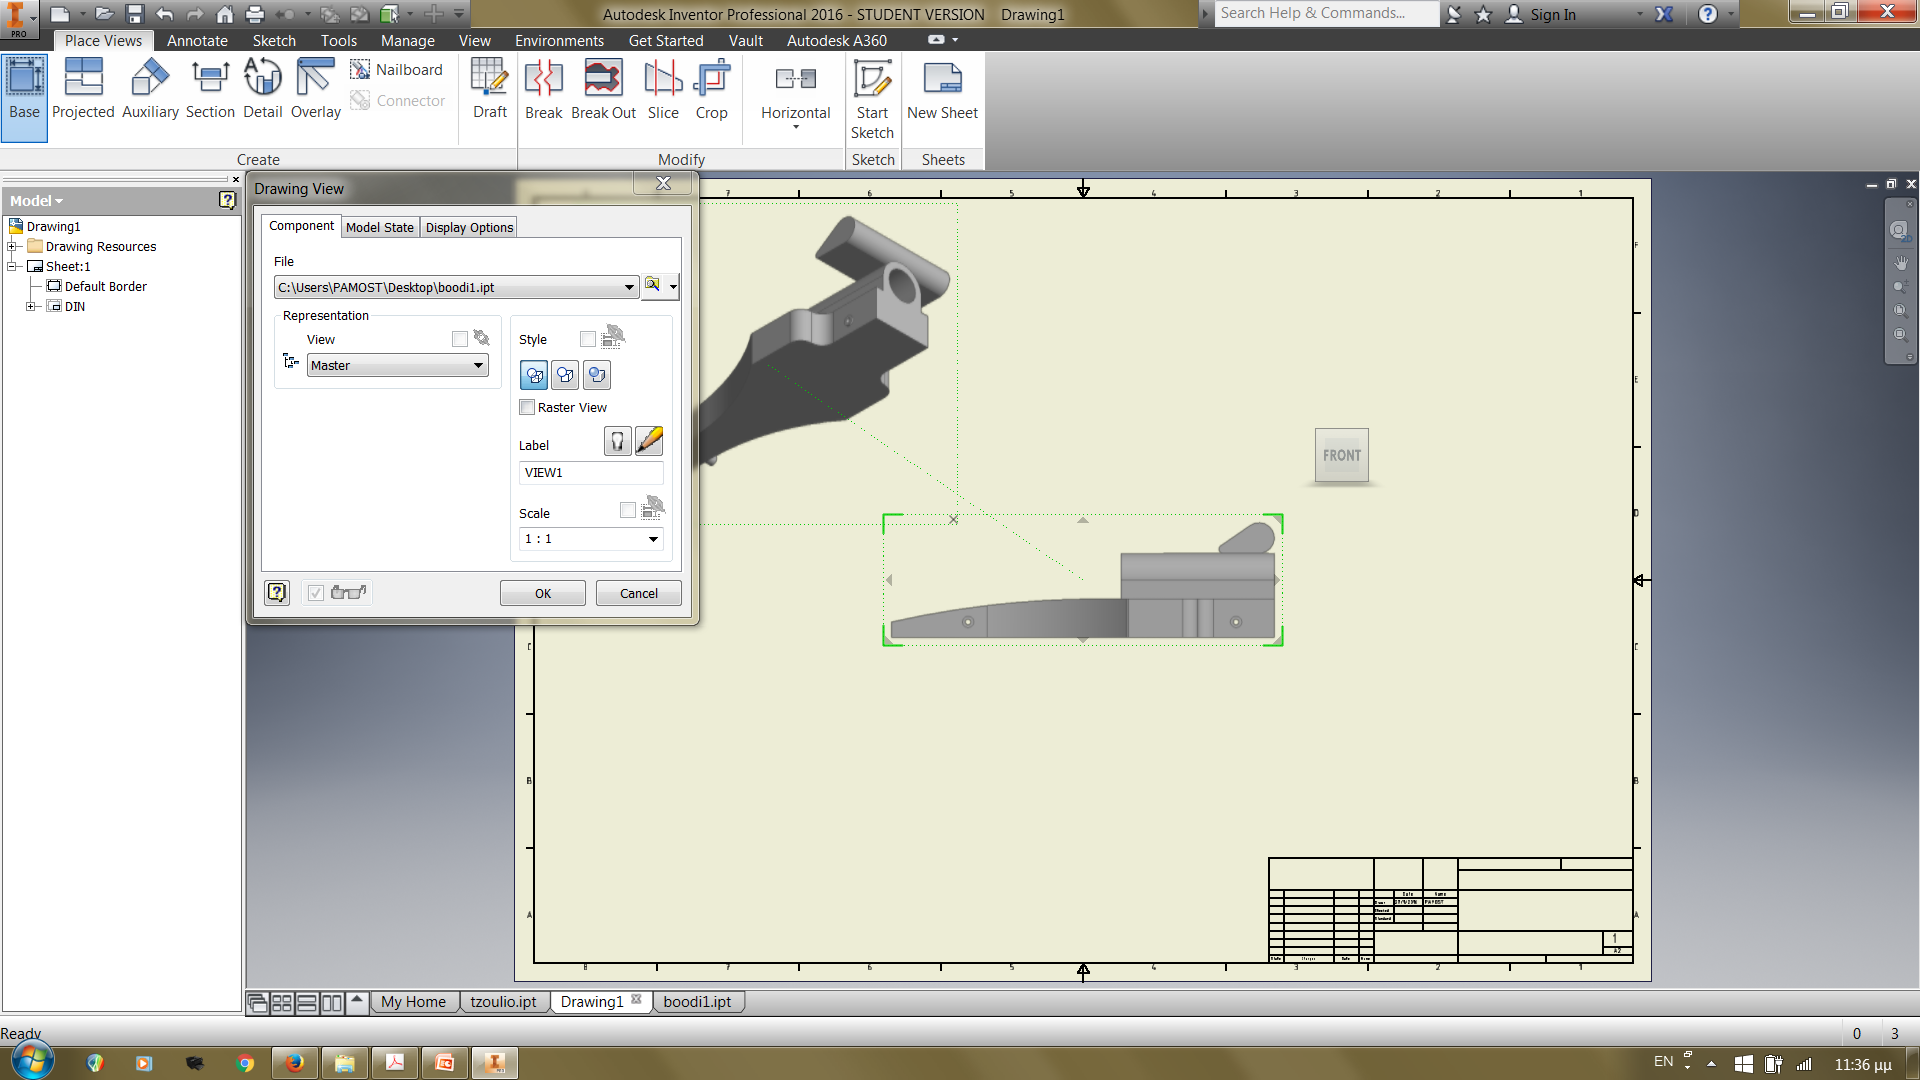The image size is (1920, 1080).
Task: Choose the Projected view tool
Action: click(83, 90)
